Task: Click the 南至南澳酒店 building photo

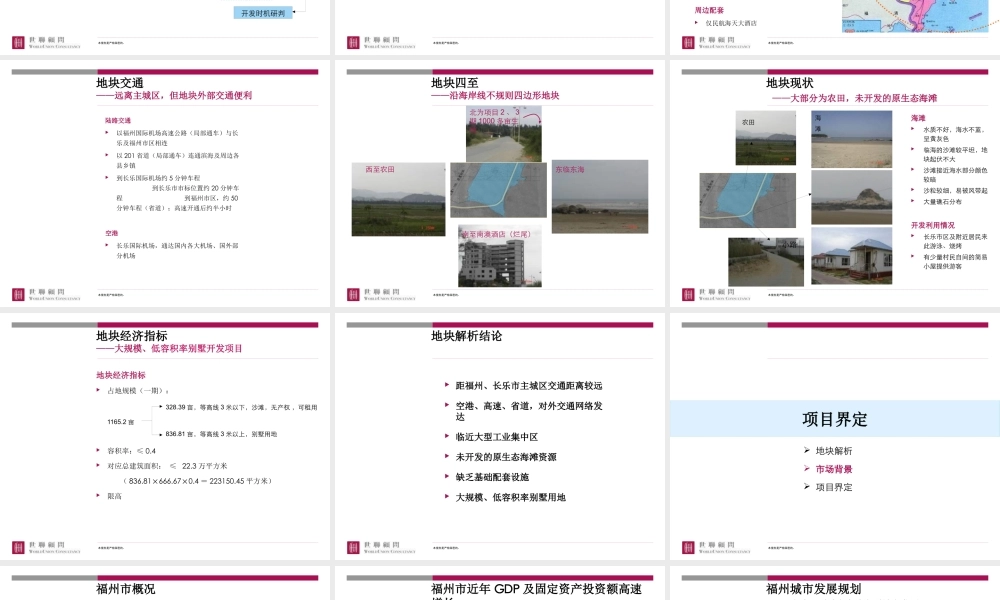Action: coord(500,256)
